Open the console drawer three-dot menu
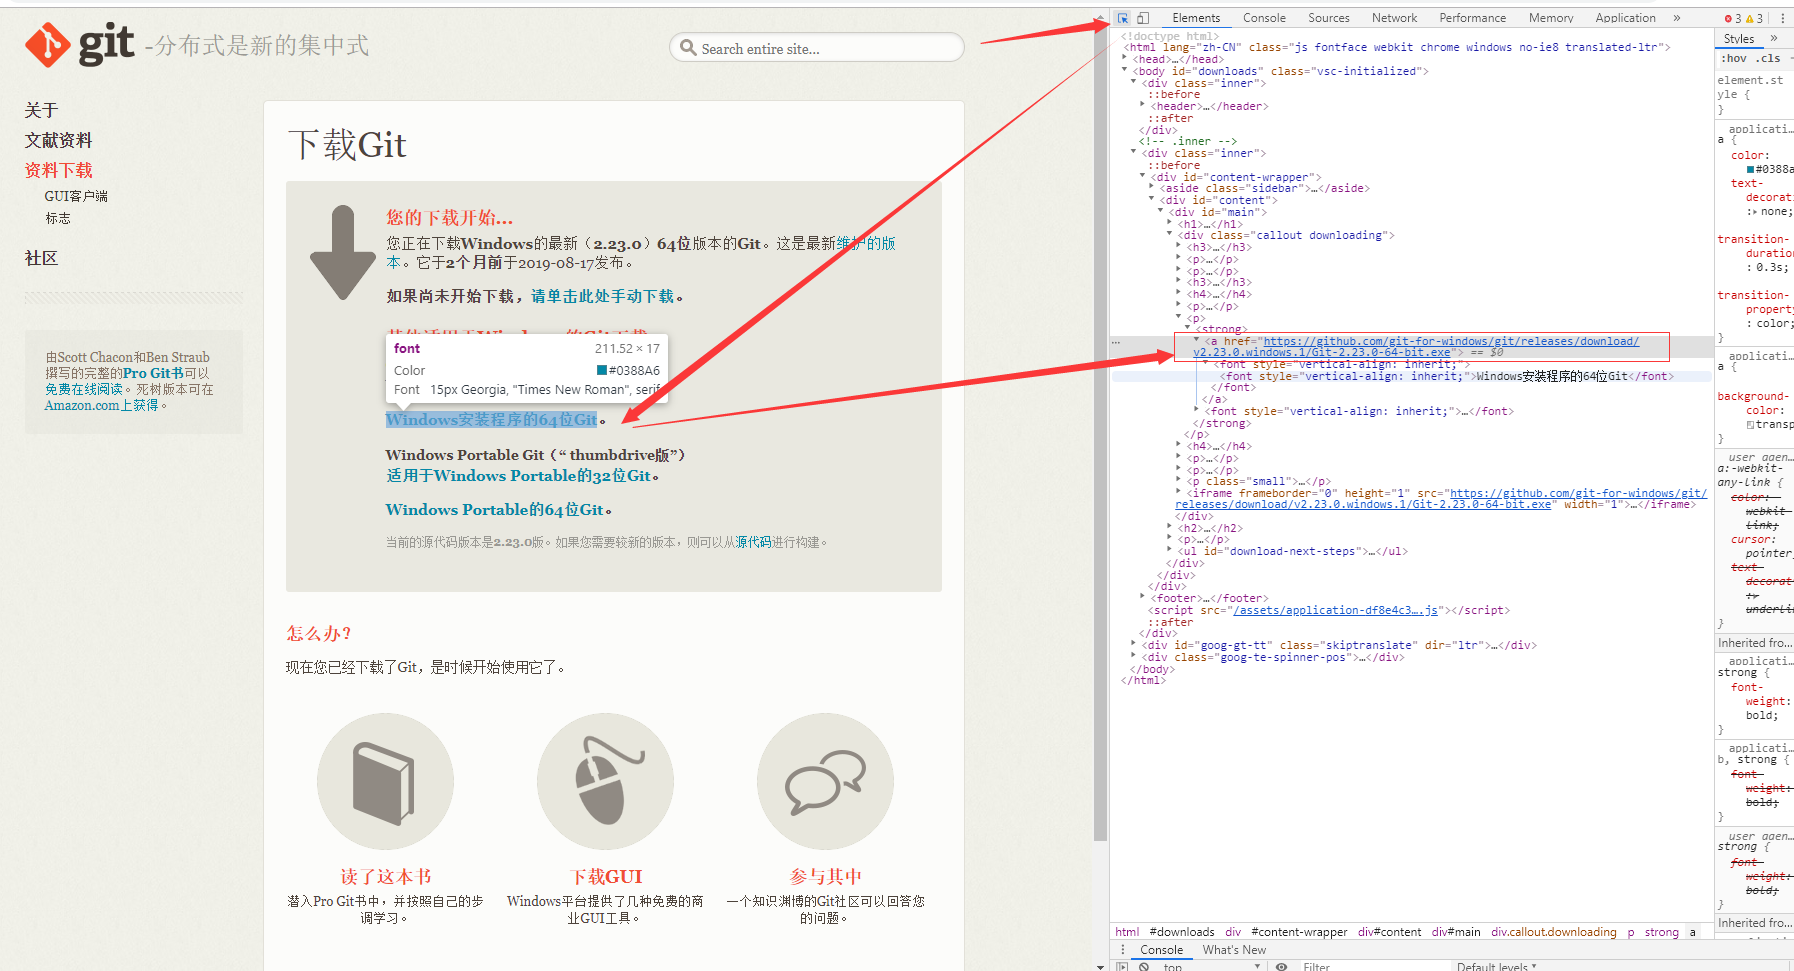 coord(1122,950)
